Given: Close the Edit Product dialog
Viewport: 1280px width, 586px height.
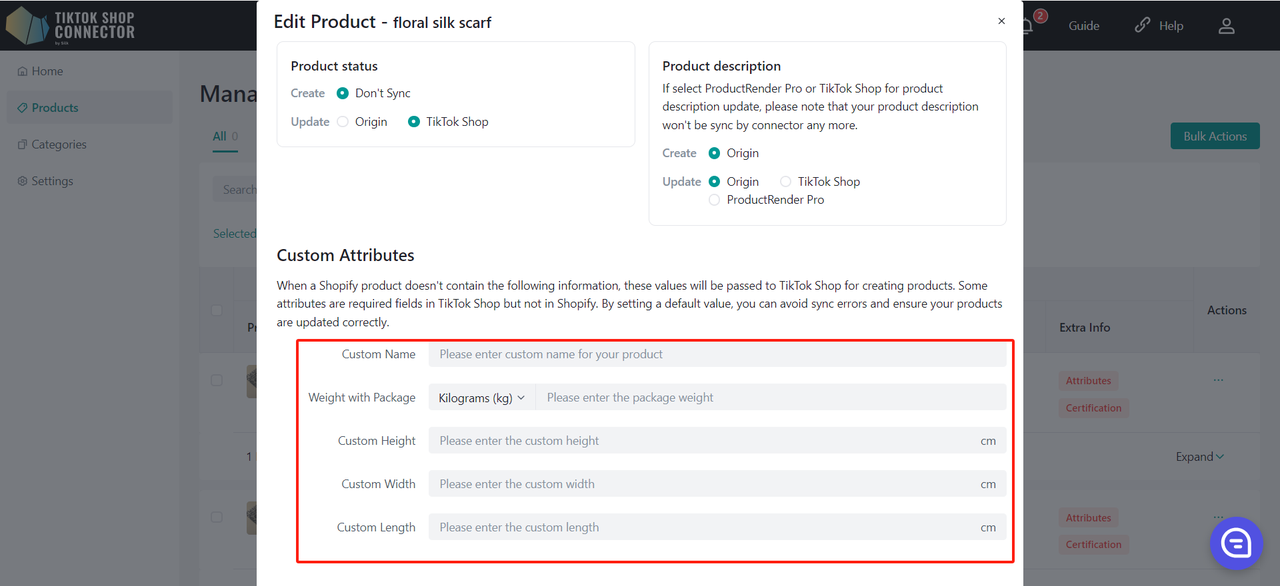Looking at the screenshot, I should click(x=1001, y=21).
